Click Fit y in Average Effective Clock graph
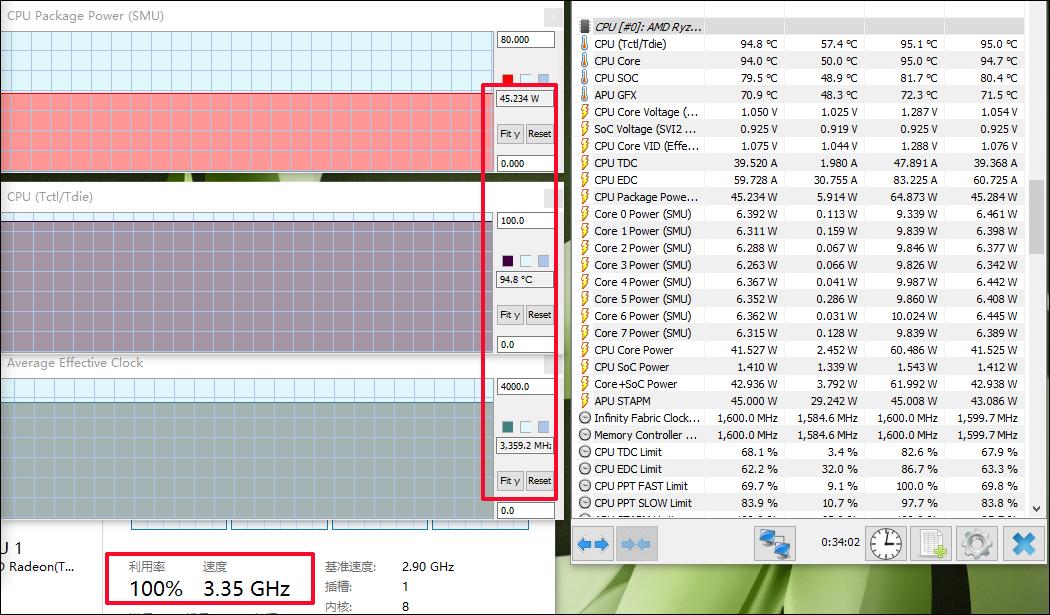This screenshot has width=1050, height=615. [x=510, y=480]
